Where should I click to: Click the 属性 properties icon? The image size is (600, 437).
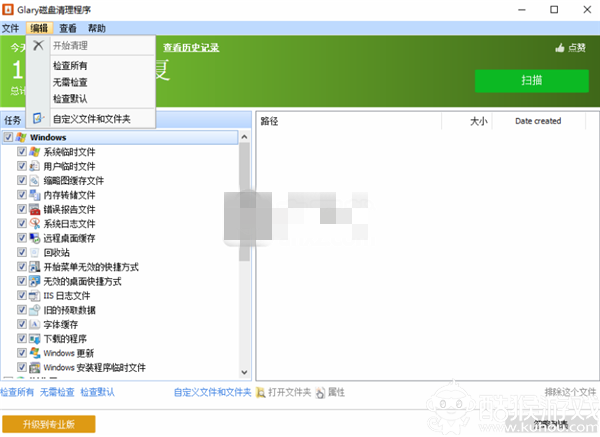click(320, 392)
